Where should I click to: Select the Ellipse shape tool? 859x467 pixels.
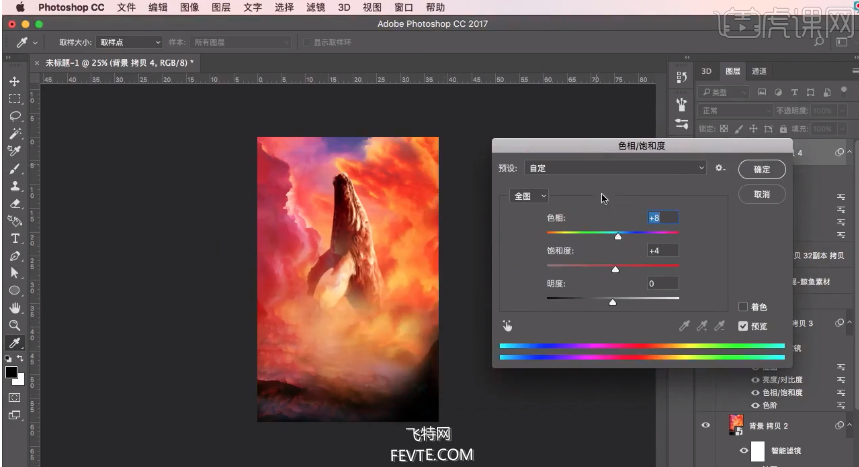(x=15, y=291)
